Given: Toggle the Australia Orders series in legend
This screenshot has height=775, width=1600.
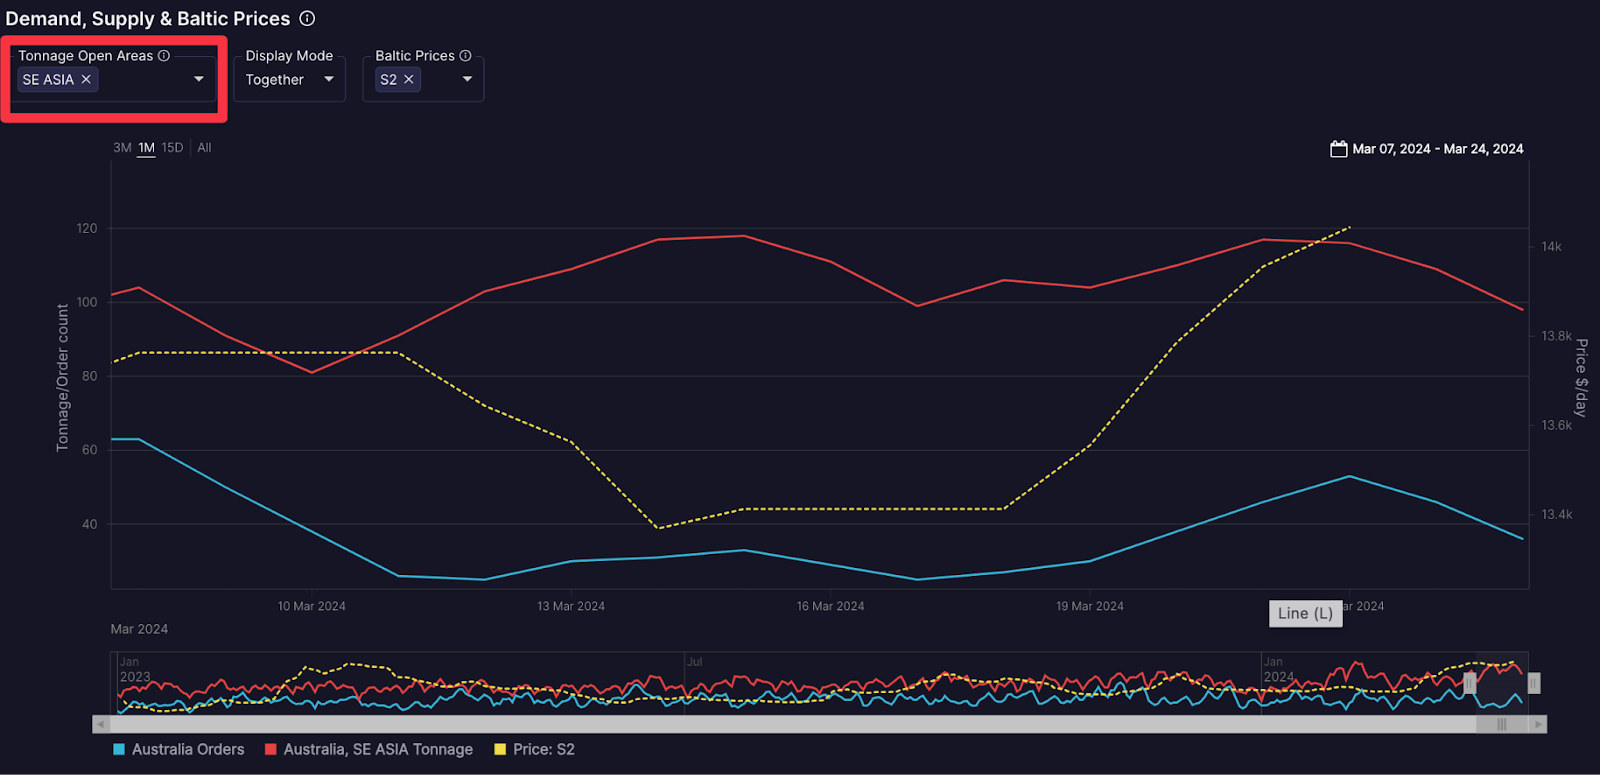Looking at the screenshot, I should [x=179, y=750].
